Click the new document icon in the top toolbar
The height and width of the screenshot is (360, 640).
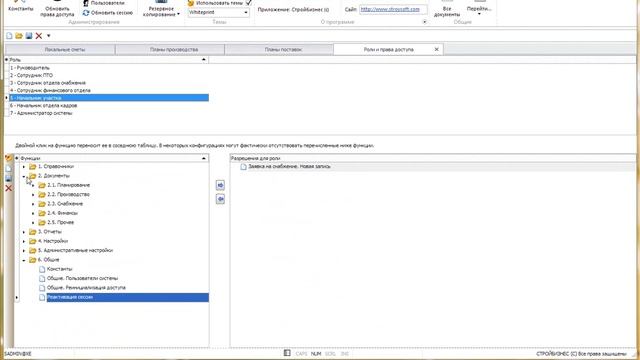(x=9, y=36)
